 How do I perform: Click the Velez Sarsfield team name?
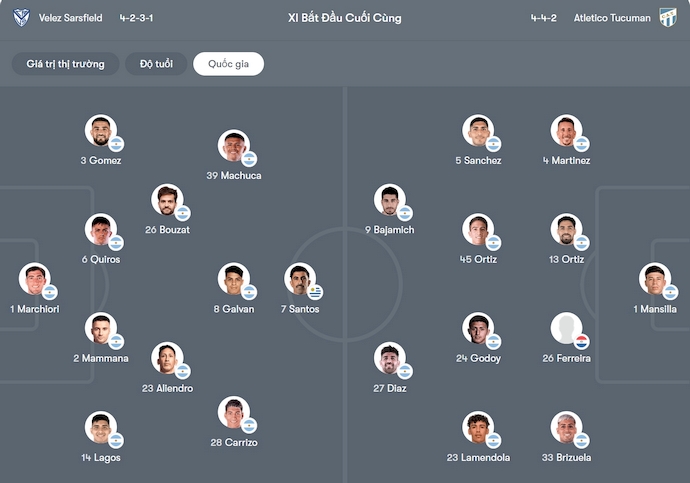(x=70, y=18)
